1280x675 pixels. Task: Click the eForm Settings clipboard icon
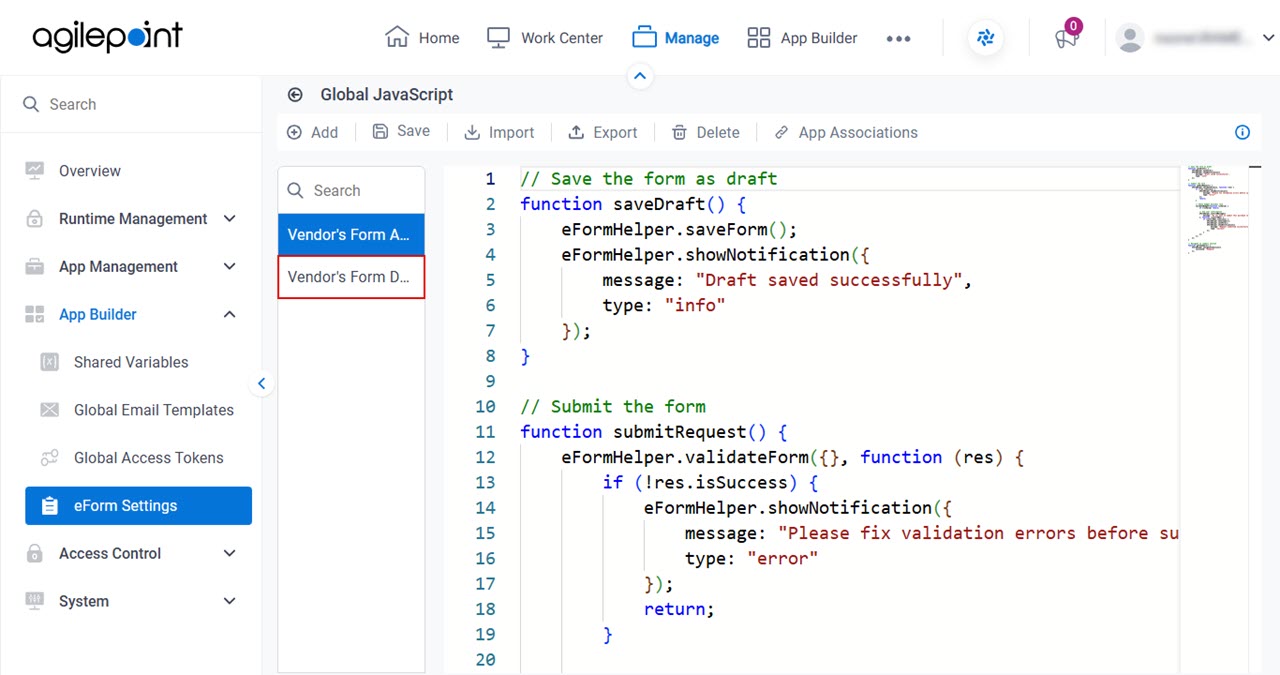click(x=49, y=506)
